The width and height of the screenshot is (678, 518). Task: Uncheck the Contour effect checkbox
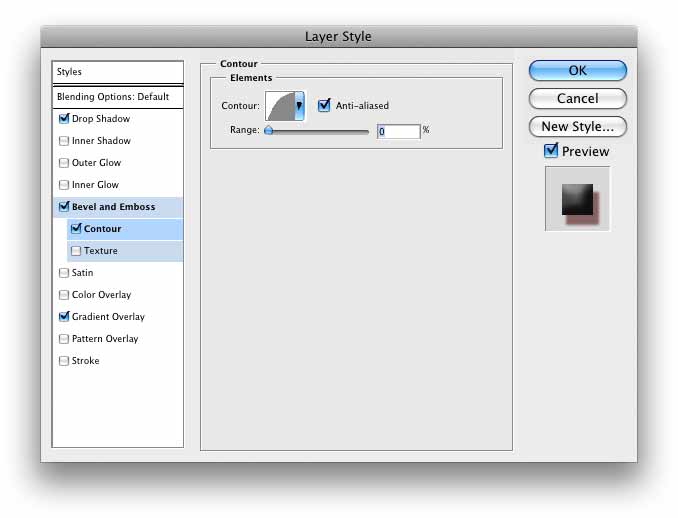76,228
